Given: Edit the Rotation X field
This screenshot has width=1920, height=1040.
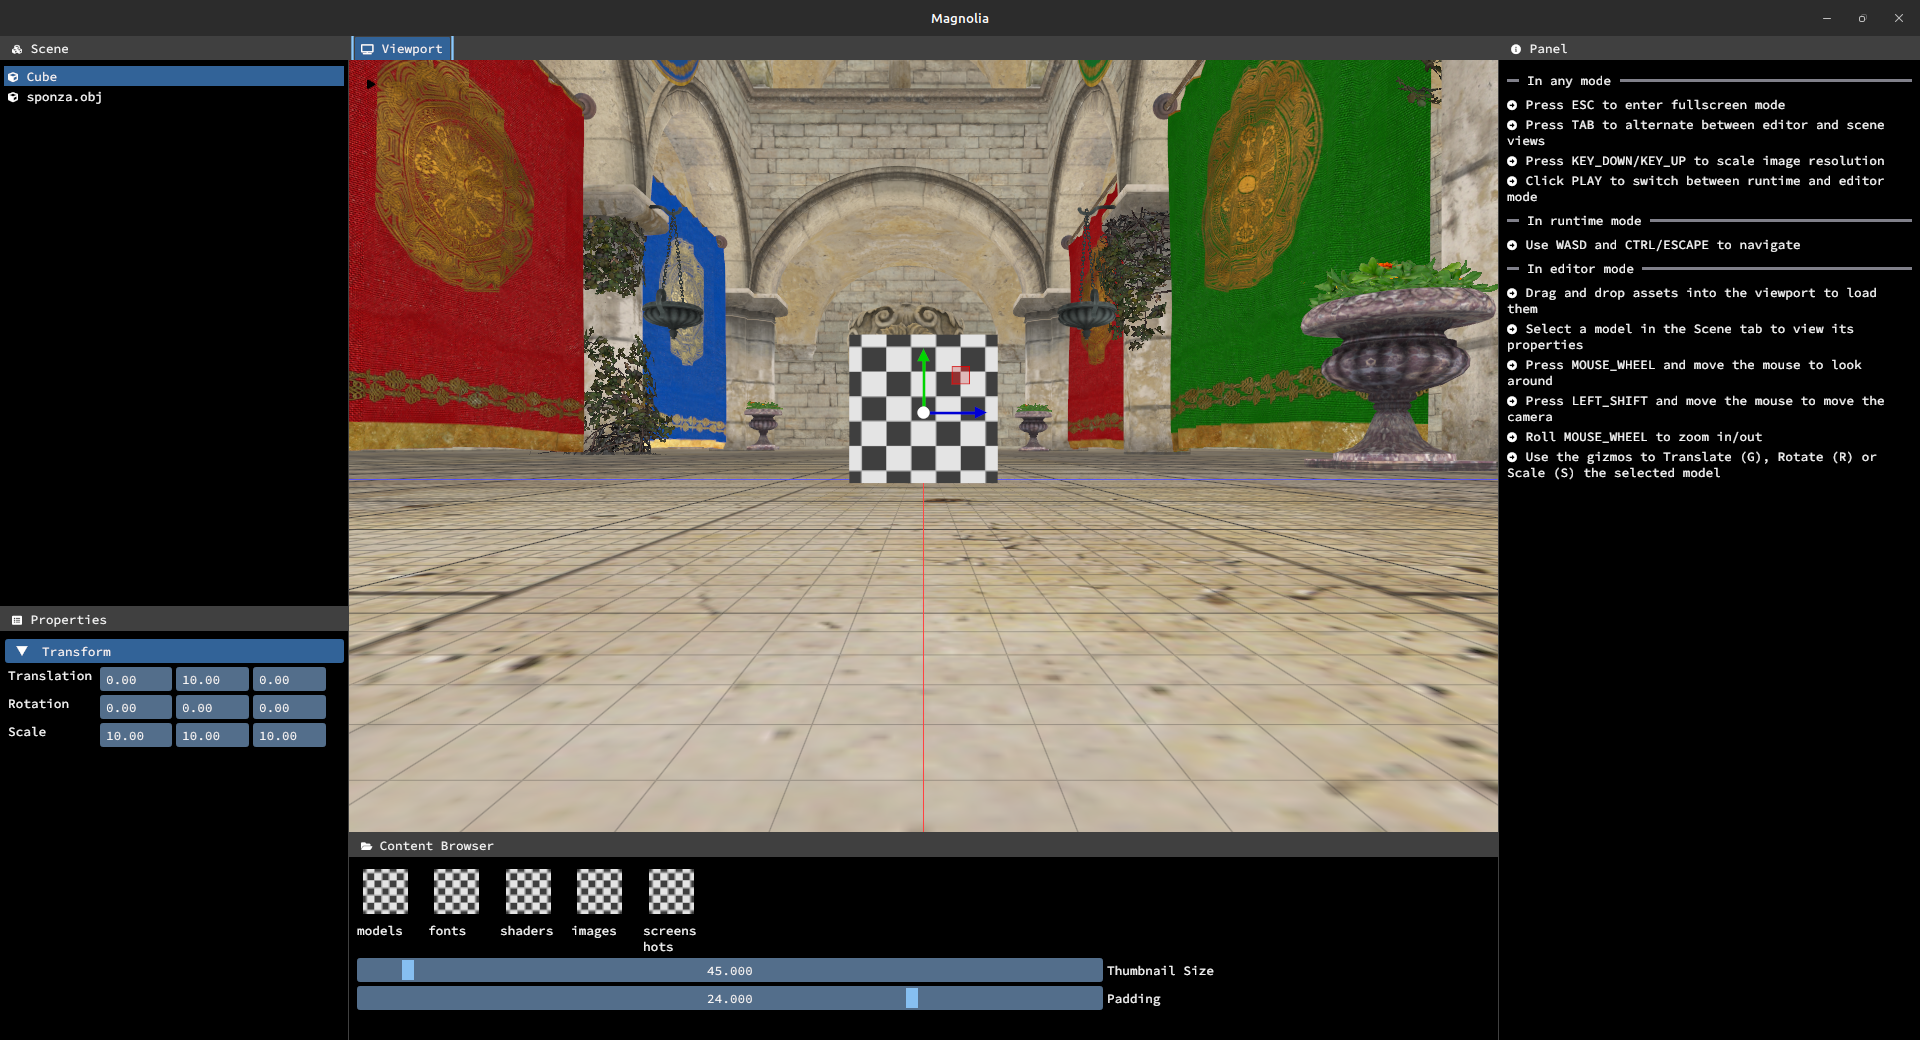Looking at the screenshot, I should pyautogui.click(x=136, y=708).
